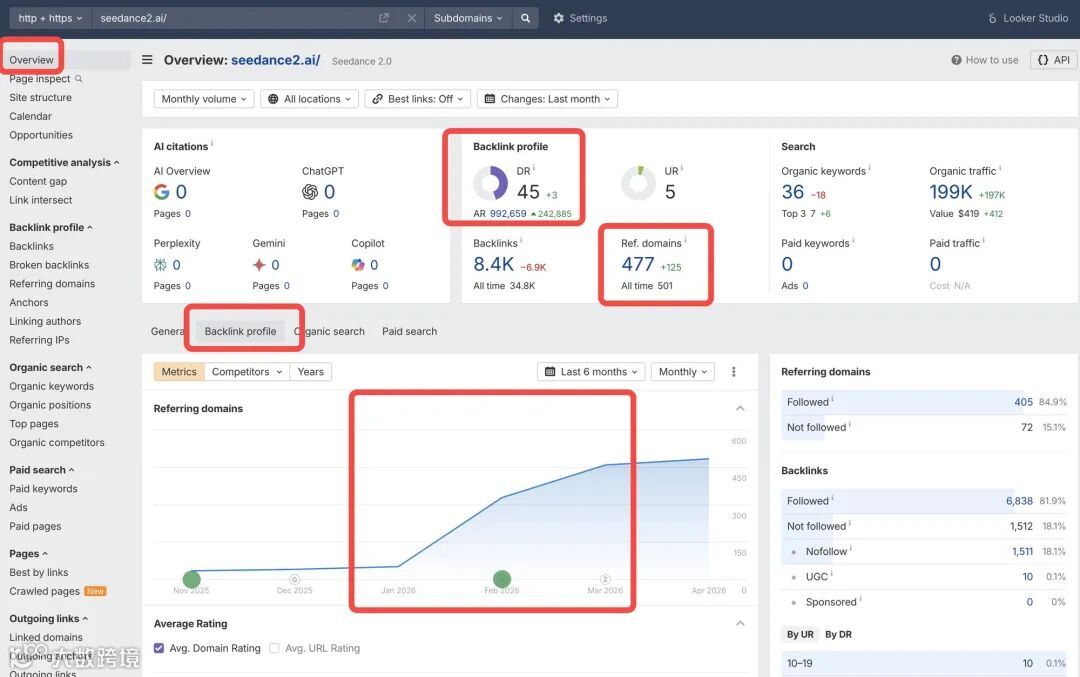Collapse the Average Rating section

(x=740, y=623)
